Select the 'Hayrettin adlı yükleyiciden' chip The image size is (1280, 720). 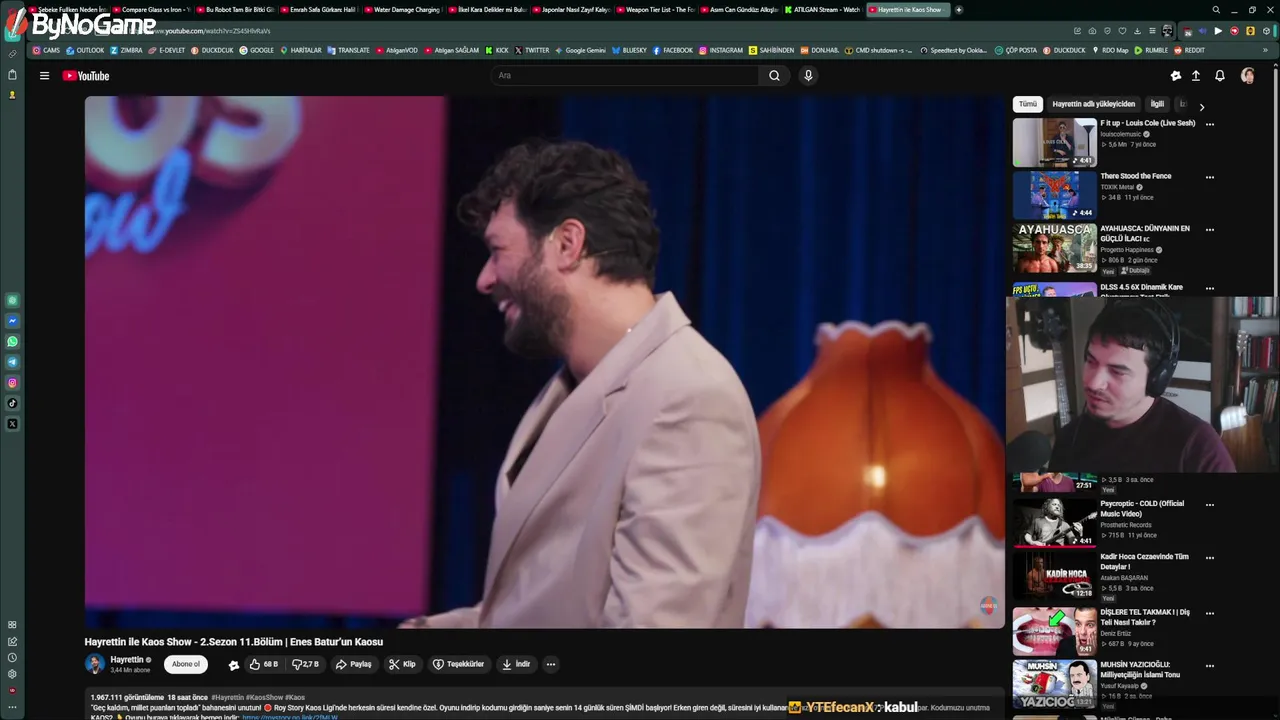click(x=1094, y=104)
